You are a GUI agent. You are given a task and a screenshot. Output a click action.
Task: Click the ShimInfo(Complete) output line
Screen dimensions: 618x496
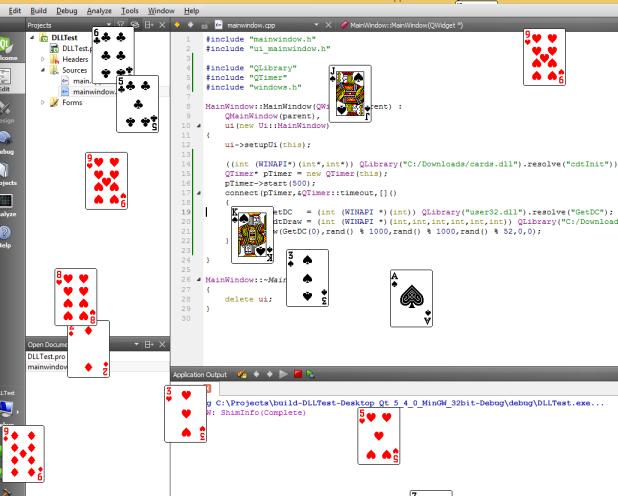[x=263, y=412]
